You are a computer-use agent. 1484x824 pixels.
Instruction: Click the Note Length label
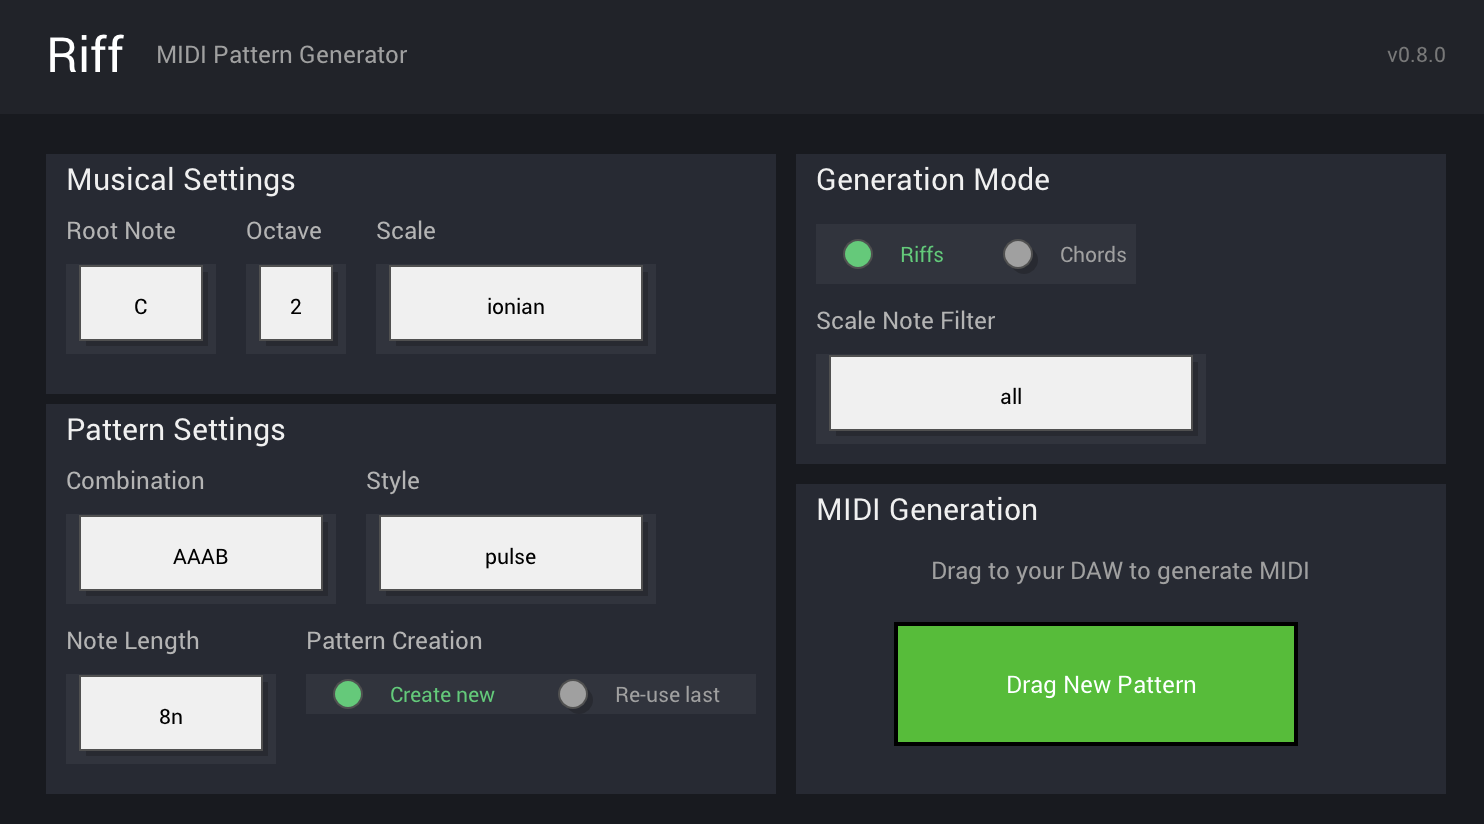[x=133, y=641]
